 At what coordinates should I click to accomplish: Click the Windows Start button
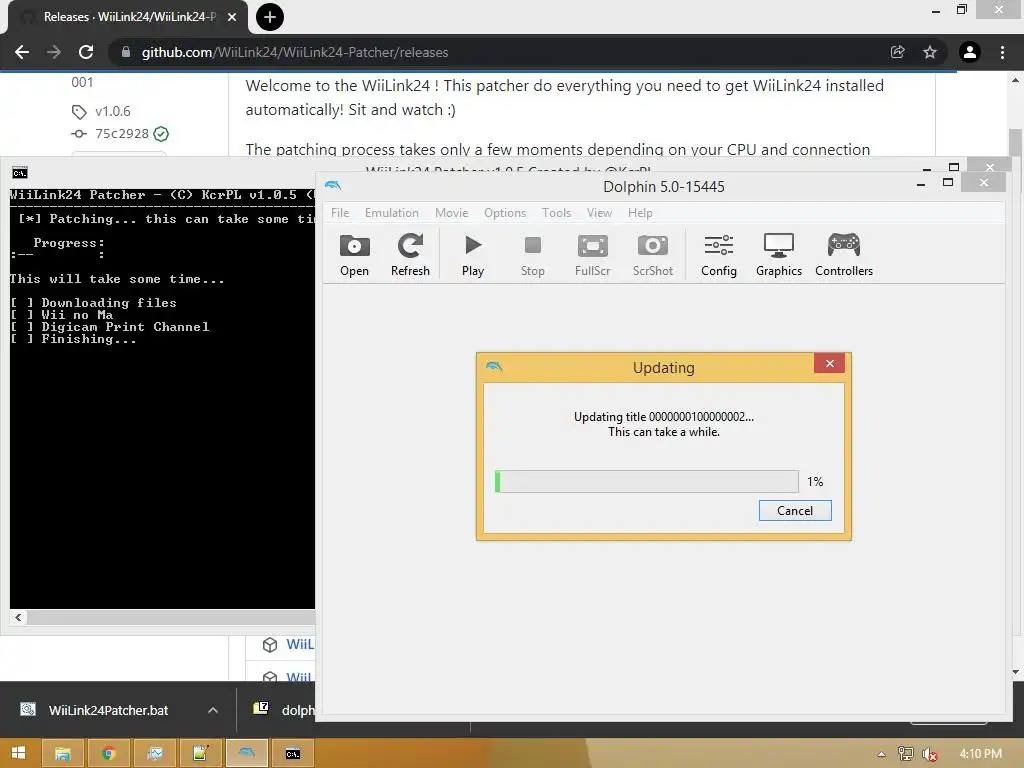click(18, 753)
